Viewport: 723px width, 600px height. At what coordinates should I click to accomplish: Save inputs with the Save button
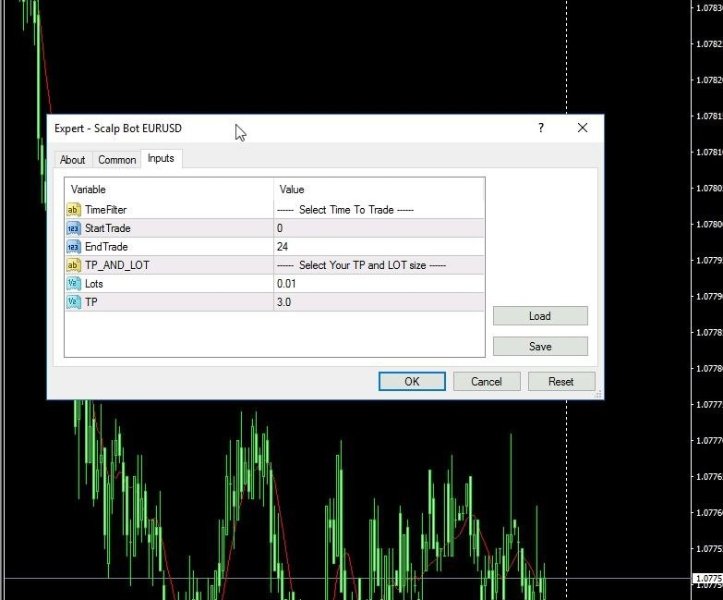pos(540,346)
